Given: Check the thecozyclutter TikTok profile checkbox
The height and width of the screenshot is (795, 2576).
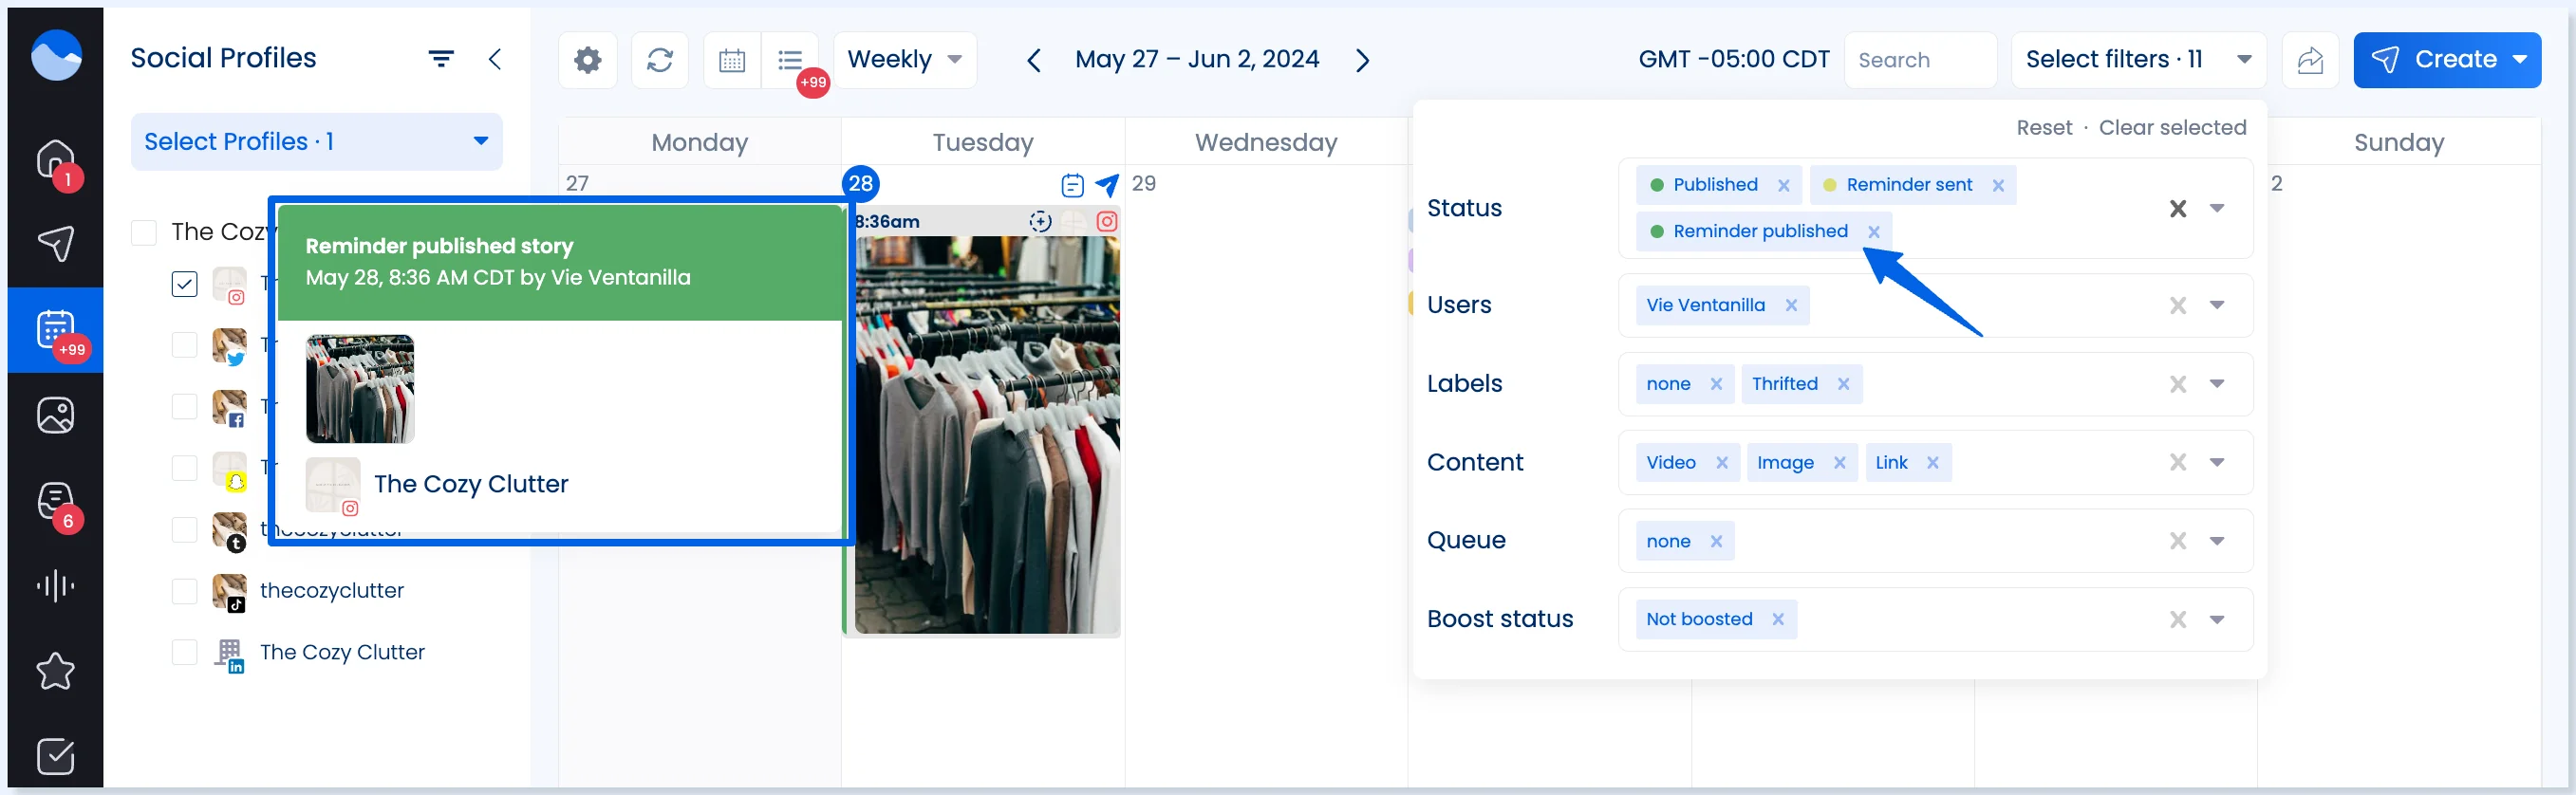Looking at the screenshot, I should coord(184,591).
